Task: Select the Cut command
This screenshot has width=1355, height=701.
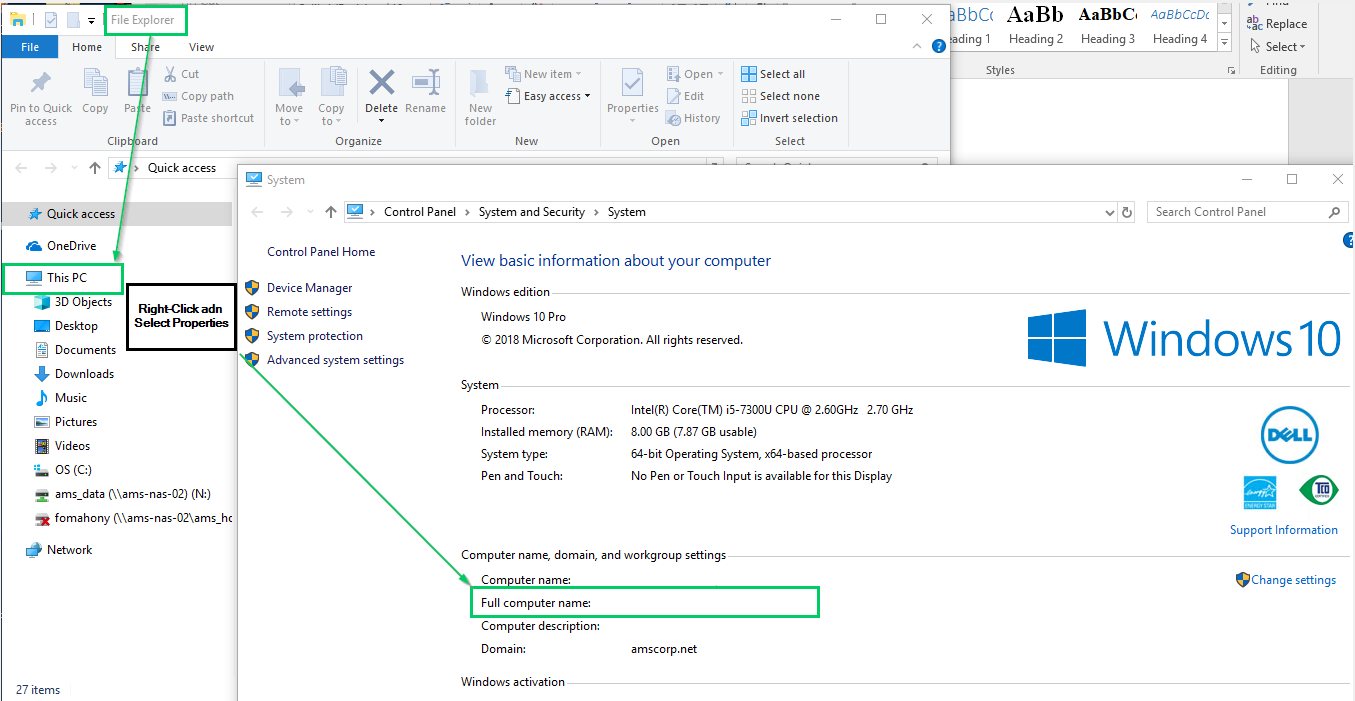Action: 181,74
